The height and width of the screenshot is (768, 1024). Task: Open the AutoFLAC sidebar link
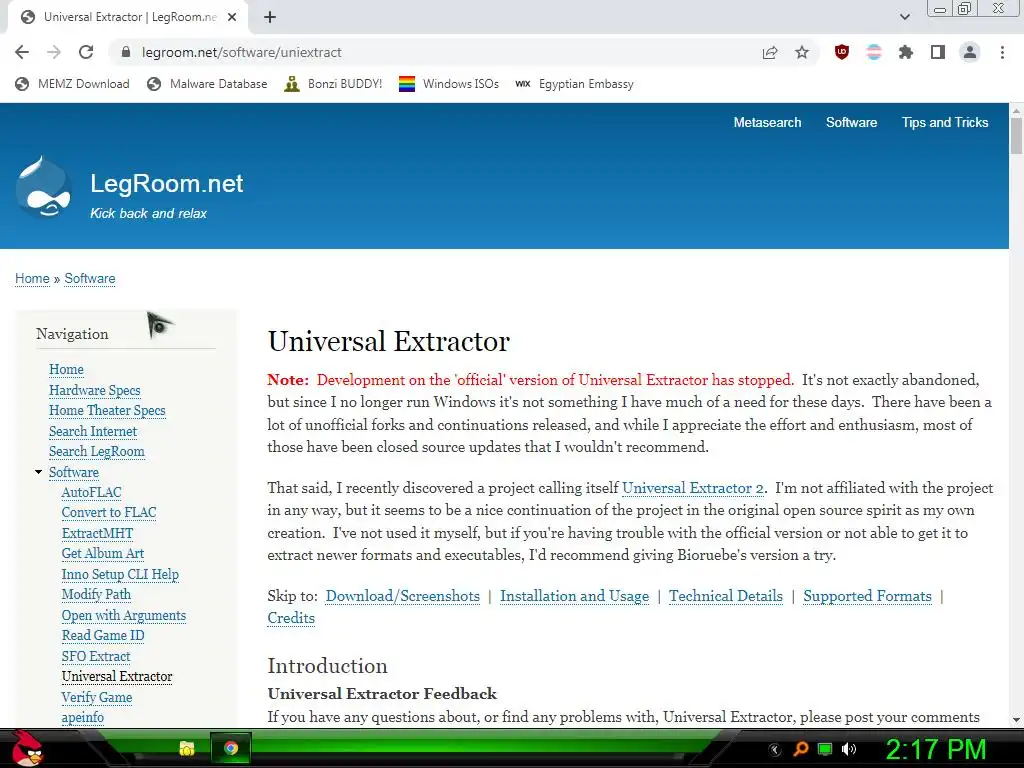point(91,492)
